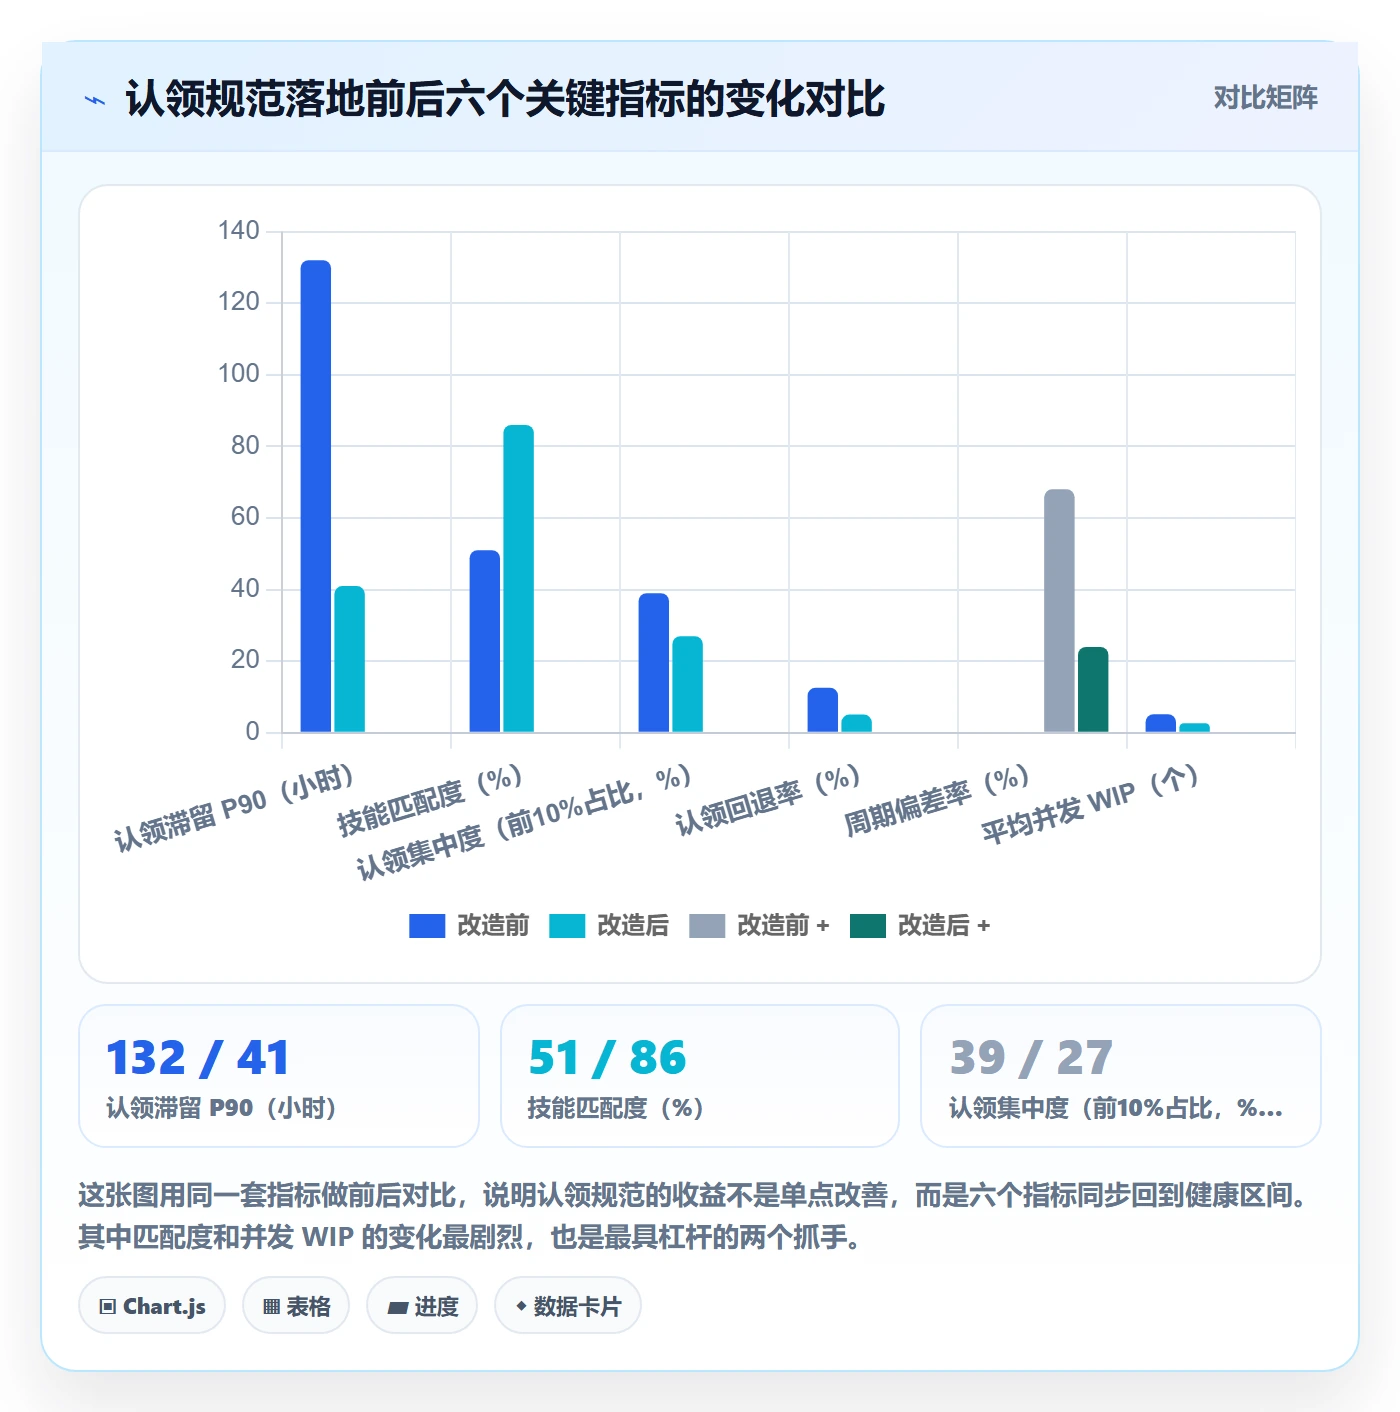Click the gray 周期偏差率 before bar
1400x1412 pixels.
(1059, 610)
